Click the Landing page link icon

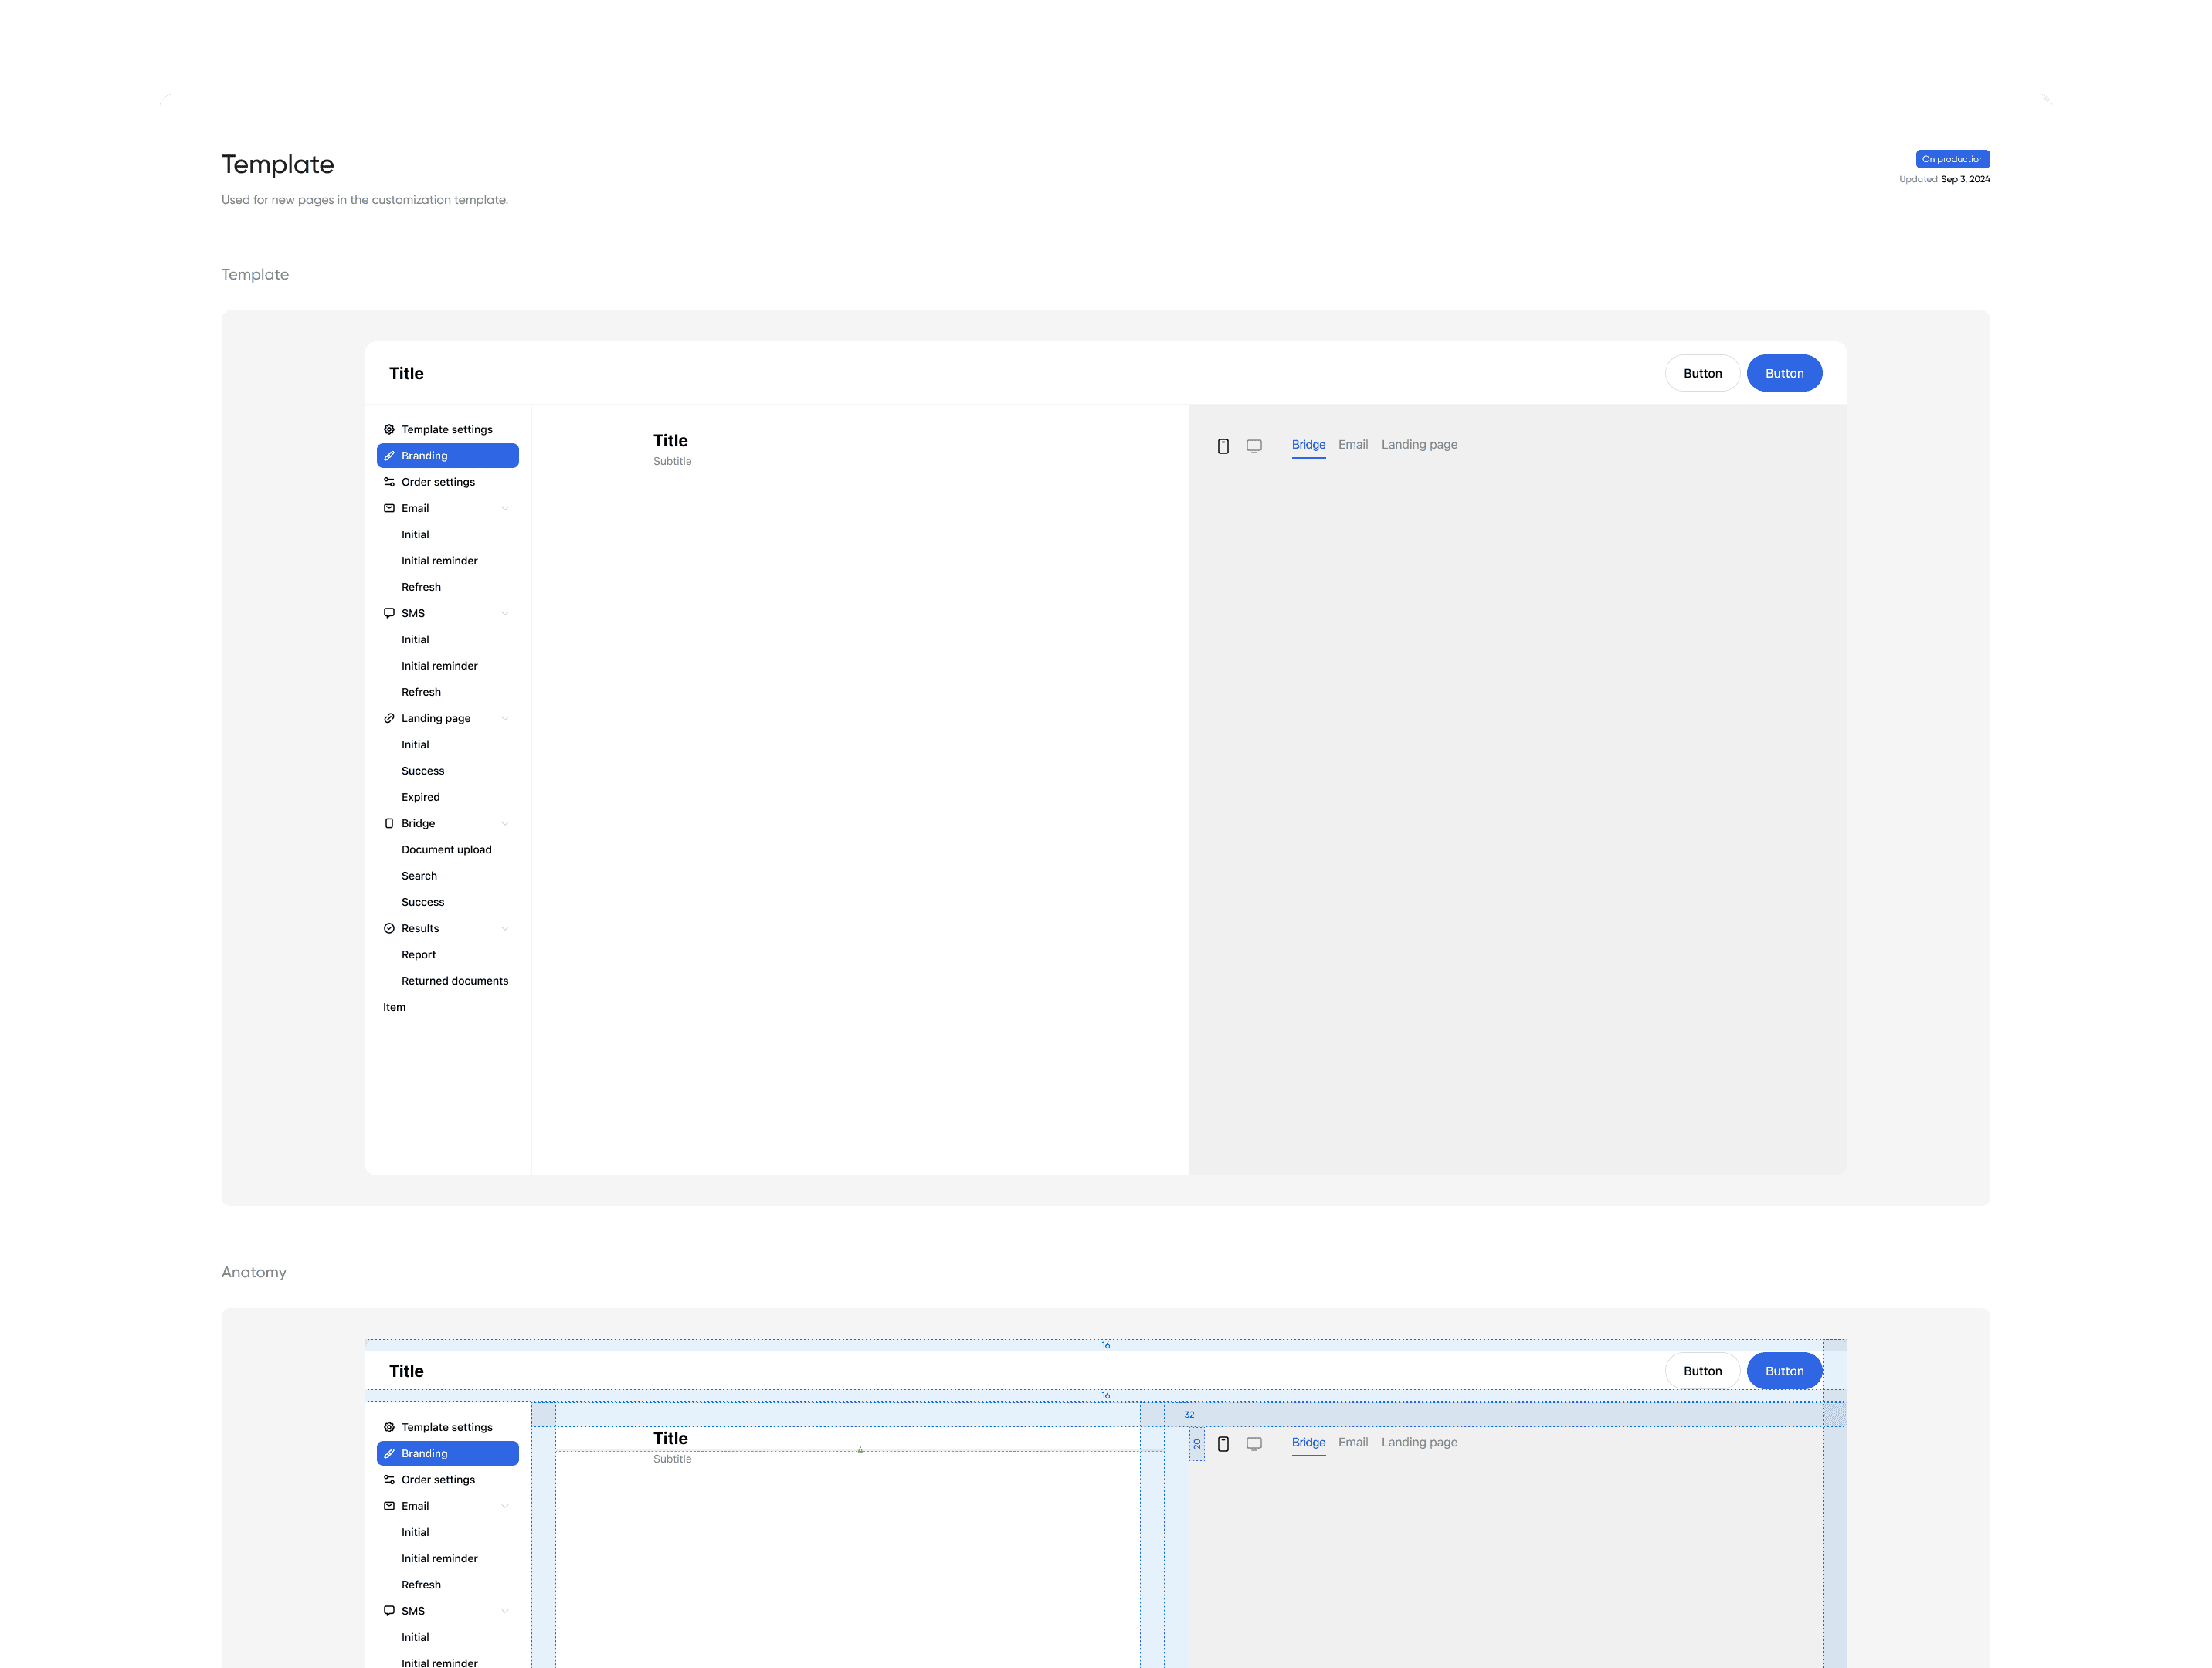click(389, 718)
